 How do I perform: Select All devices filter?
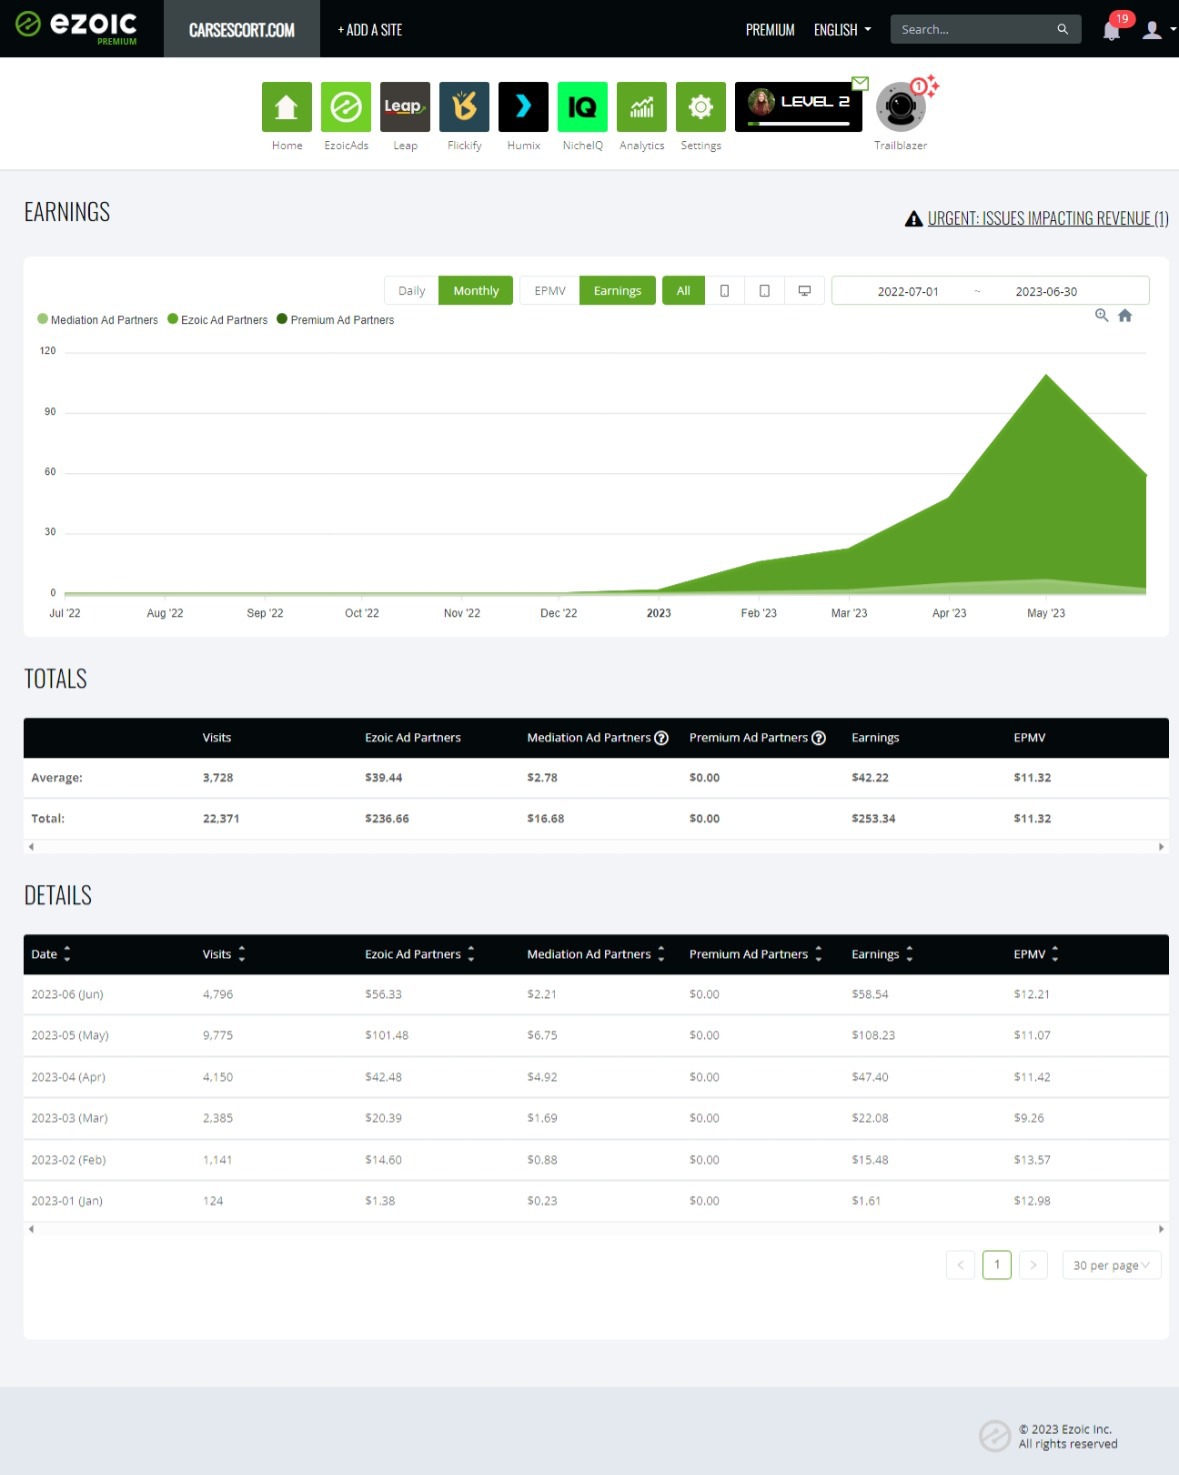(x=684, y=291)
